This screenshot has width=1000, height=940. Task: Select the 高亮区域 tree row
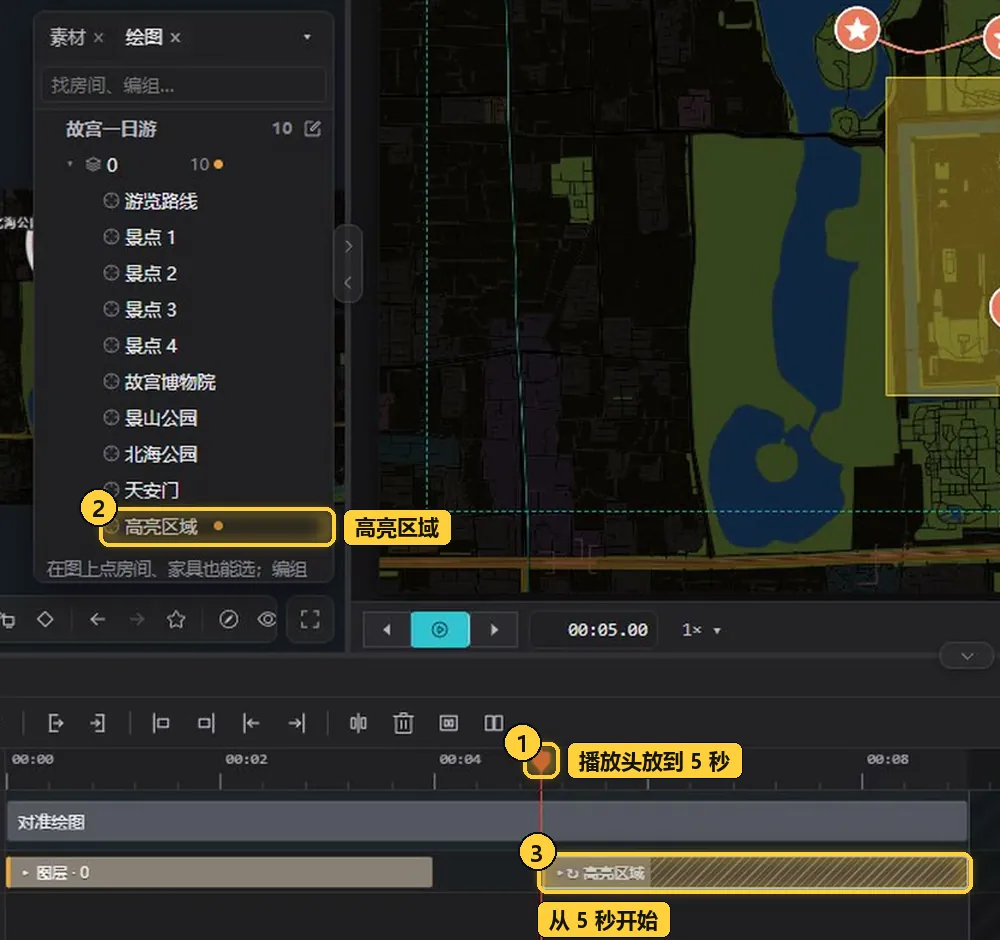click(217, 527)
